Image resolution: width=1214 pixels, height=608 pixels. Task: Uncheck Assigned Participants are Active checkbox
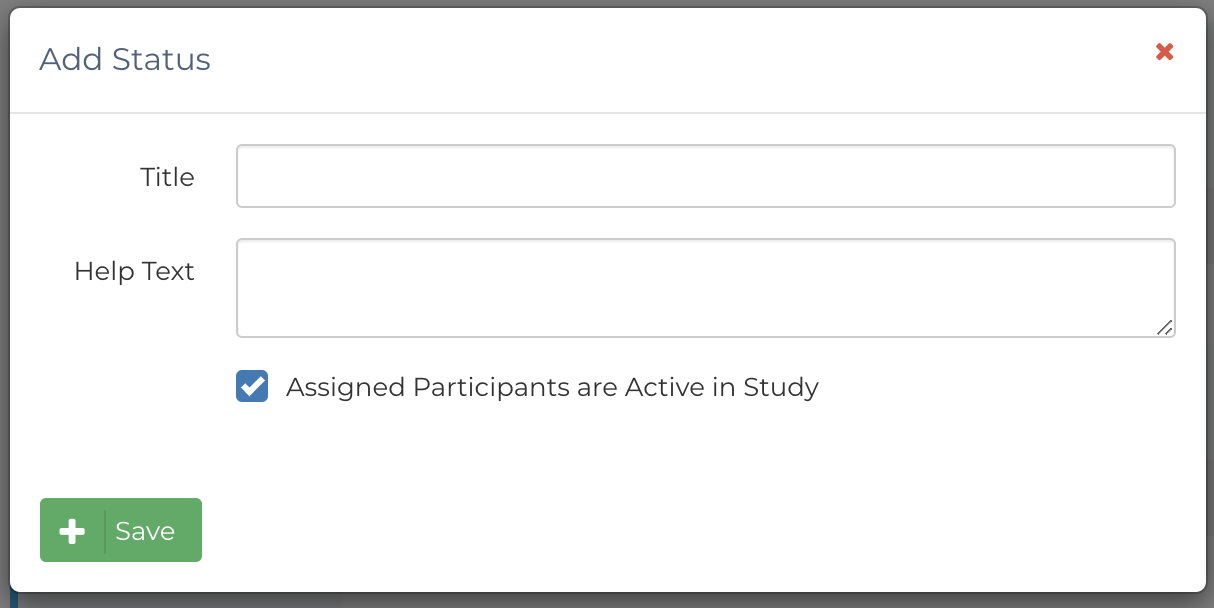(252, 387)
